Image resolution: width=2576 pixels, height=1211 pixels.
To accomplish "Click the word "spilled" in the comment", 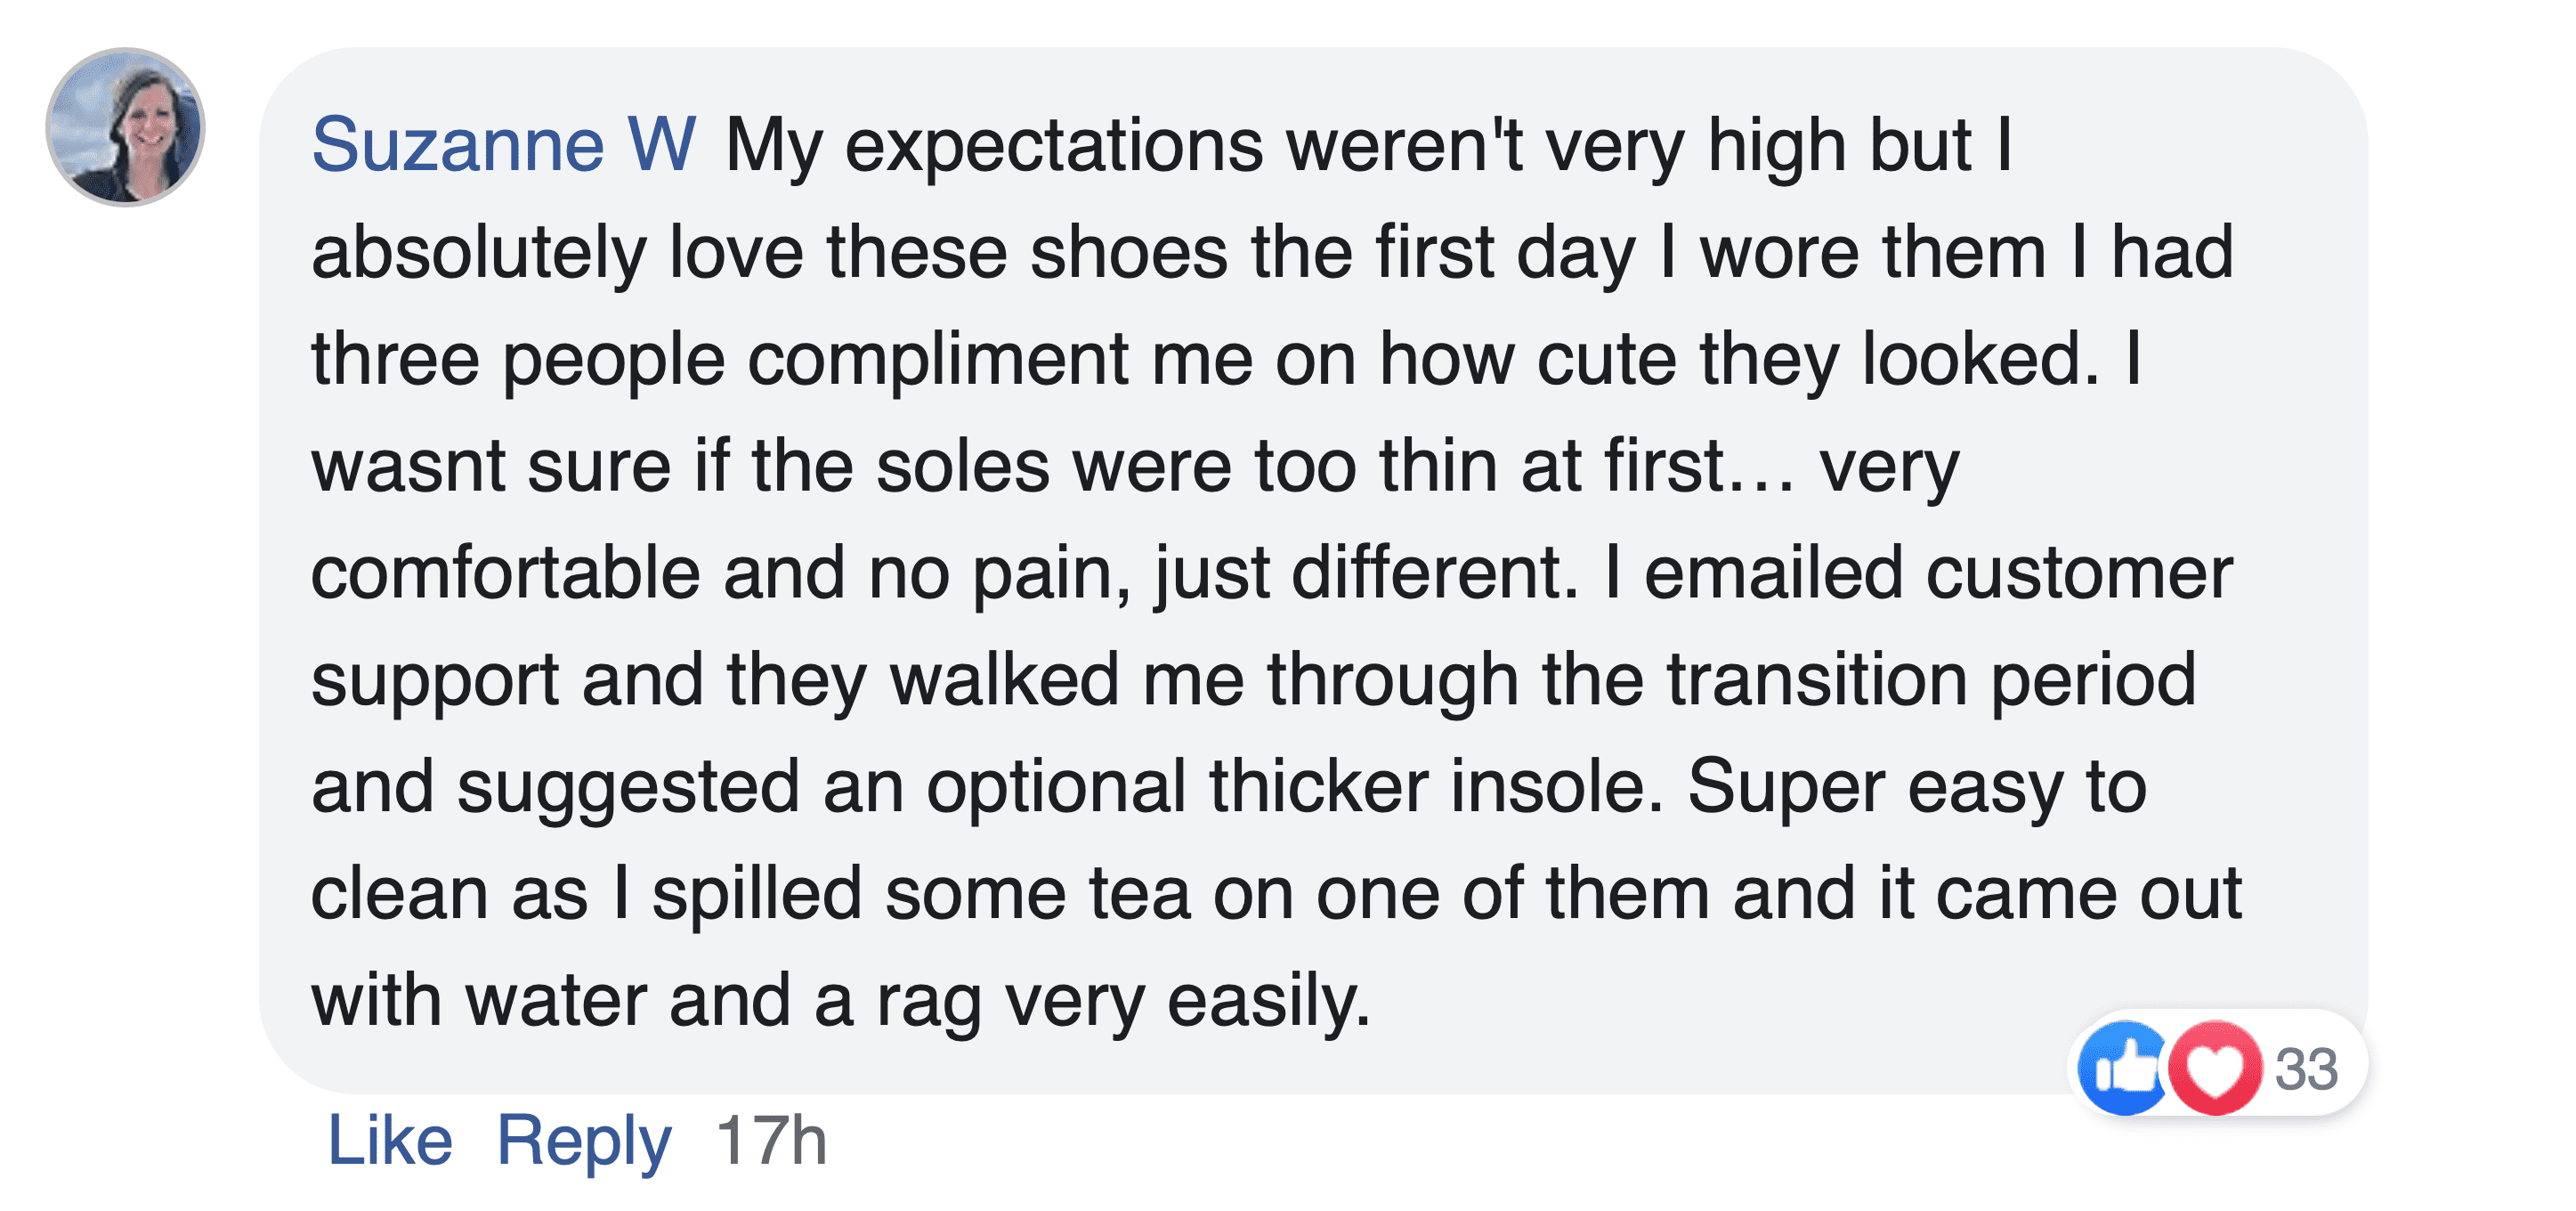I will point(757,894).
